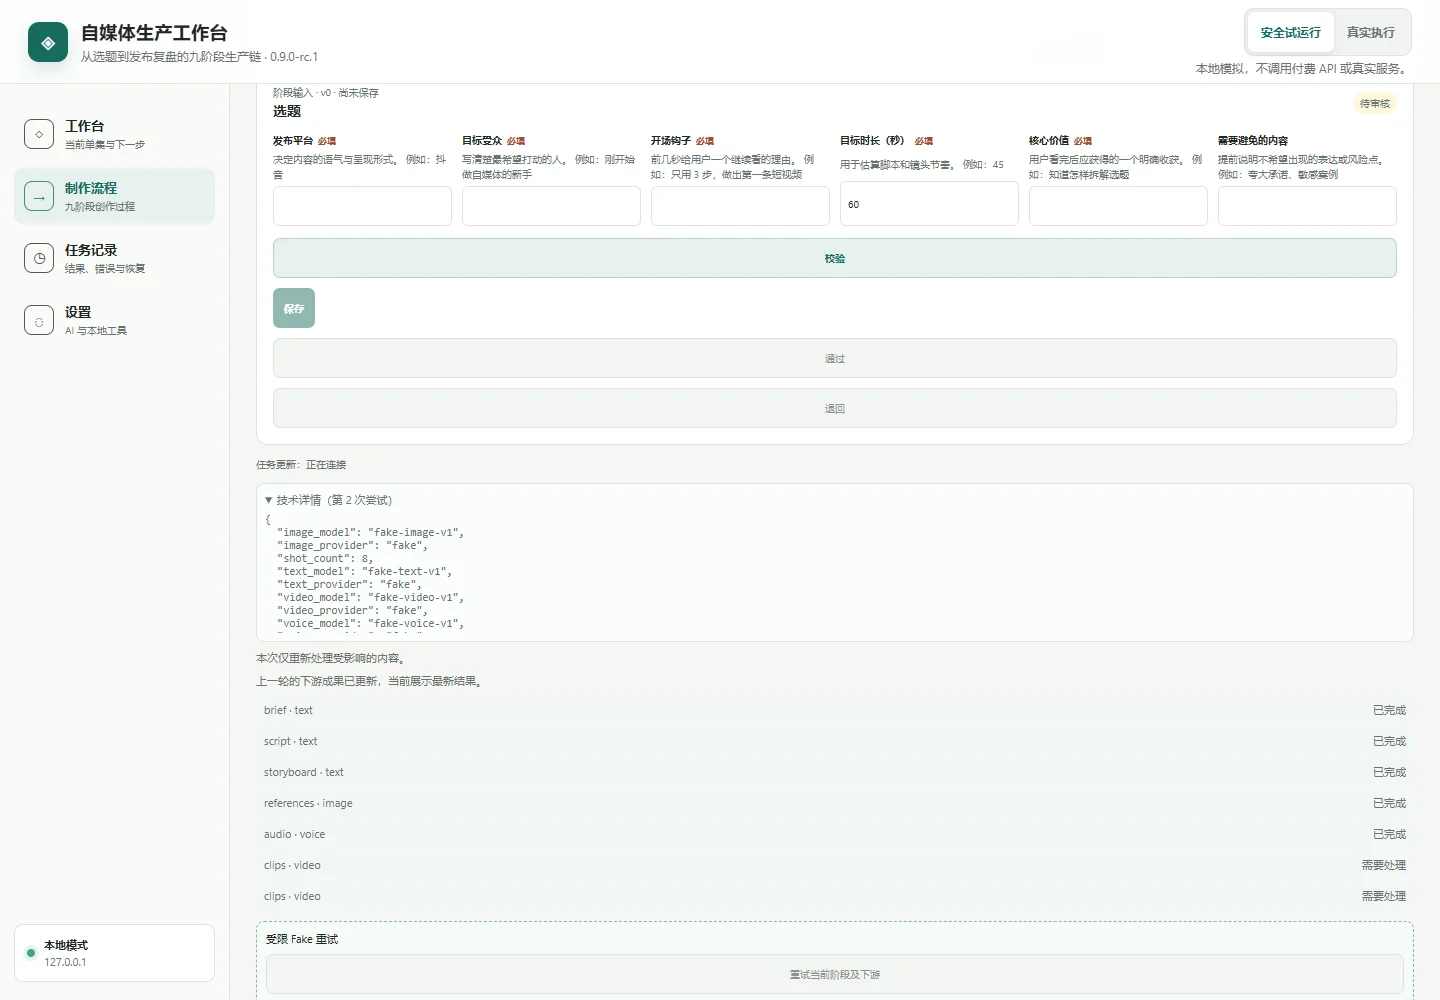Click 重试当前阶段及下游 button
The height and width of the screenshot is (1000, 1440).
[x=835, y=974]
